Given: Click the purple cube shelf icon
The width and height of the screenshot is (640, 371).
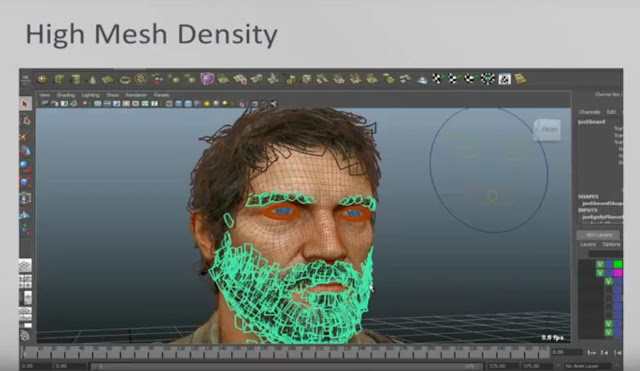Looking at the screenshot, I should coord(207,79).
